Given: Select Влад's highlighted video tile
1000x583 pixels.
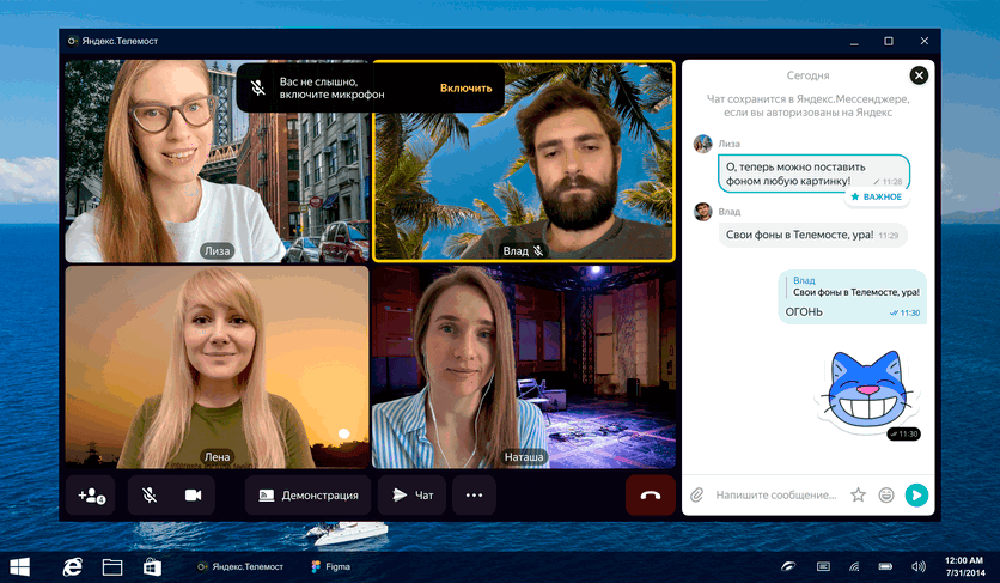Looking at the screenshot, I should pos(524,161).
